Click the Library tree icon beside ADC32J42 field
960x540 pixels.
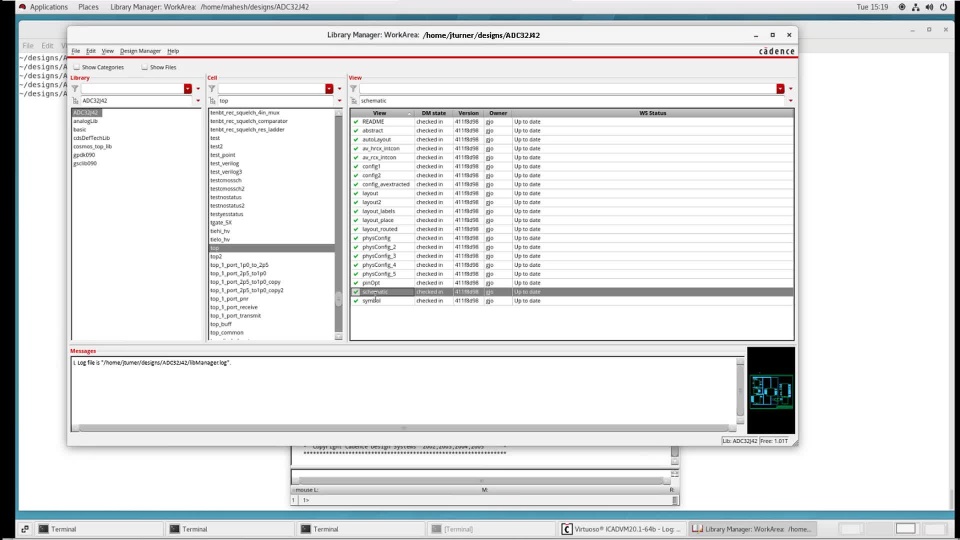[75, 100]
